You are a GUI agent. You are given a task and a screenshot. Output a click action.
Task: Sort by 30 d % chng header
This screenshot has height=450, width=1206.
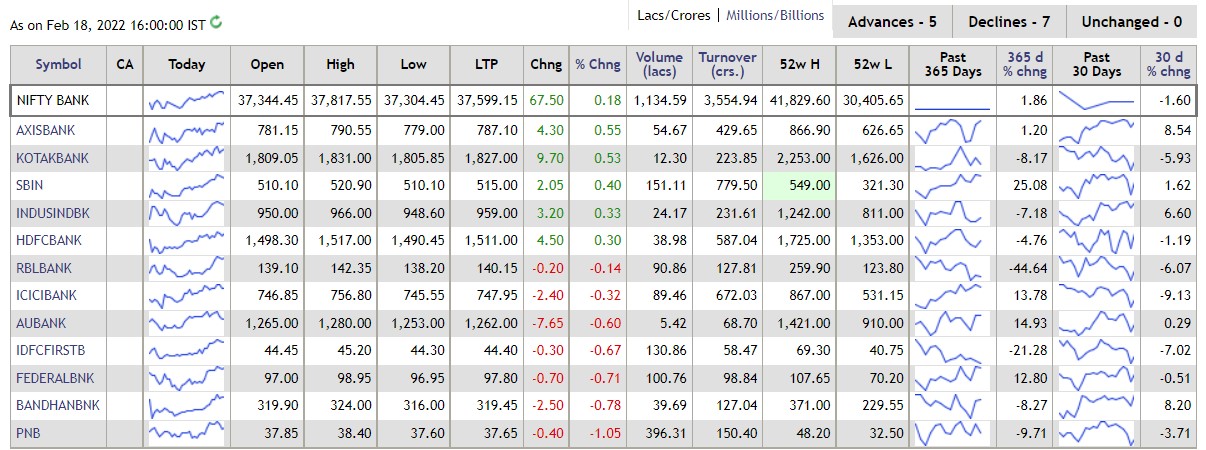point(1168,64)
